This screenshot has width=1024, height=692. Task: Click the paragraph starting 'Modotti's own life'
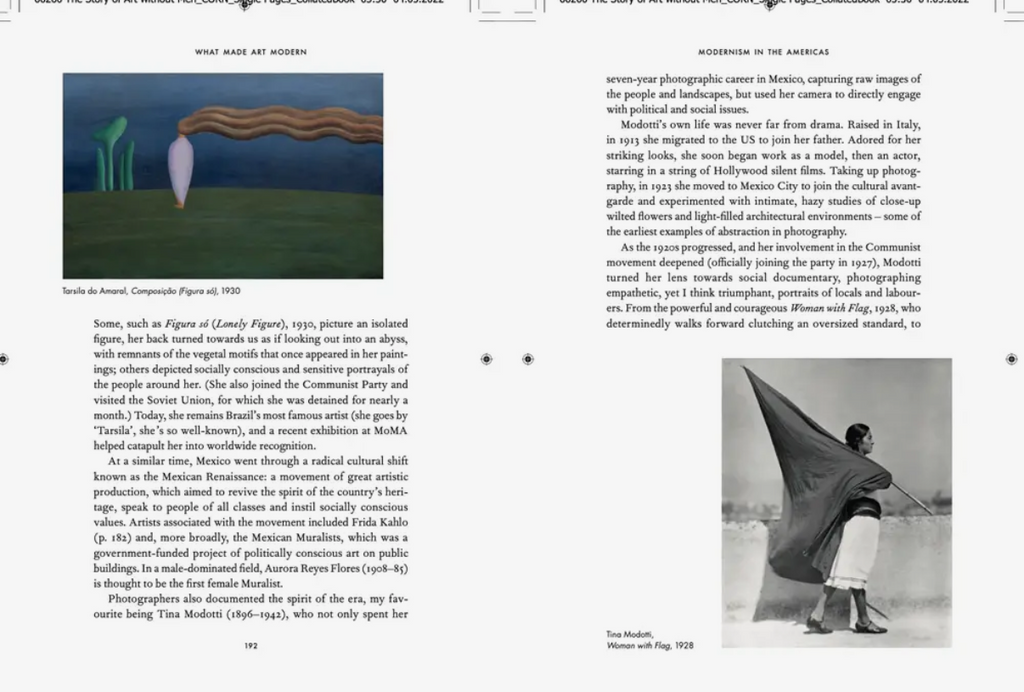tap(763, 178)
